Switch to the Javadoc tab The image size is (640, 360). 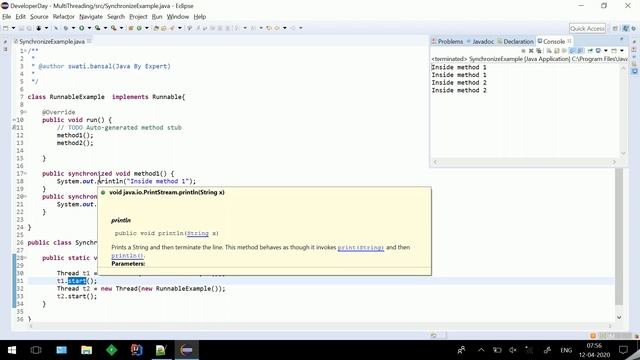480,41
